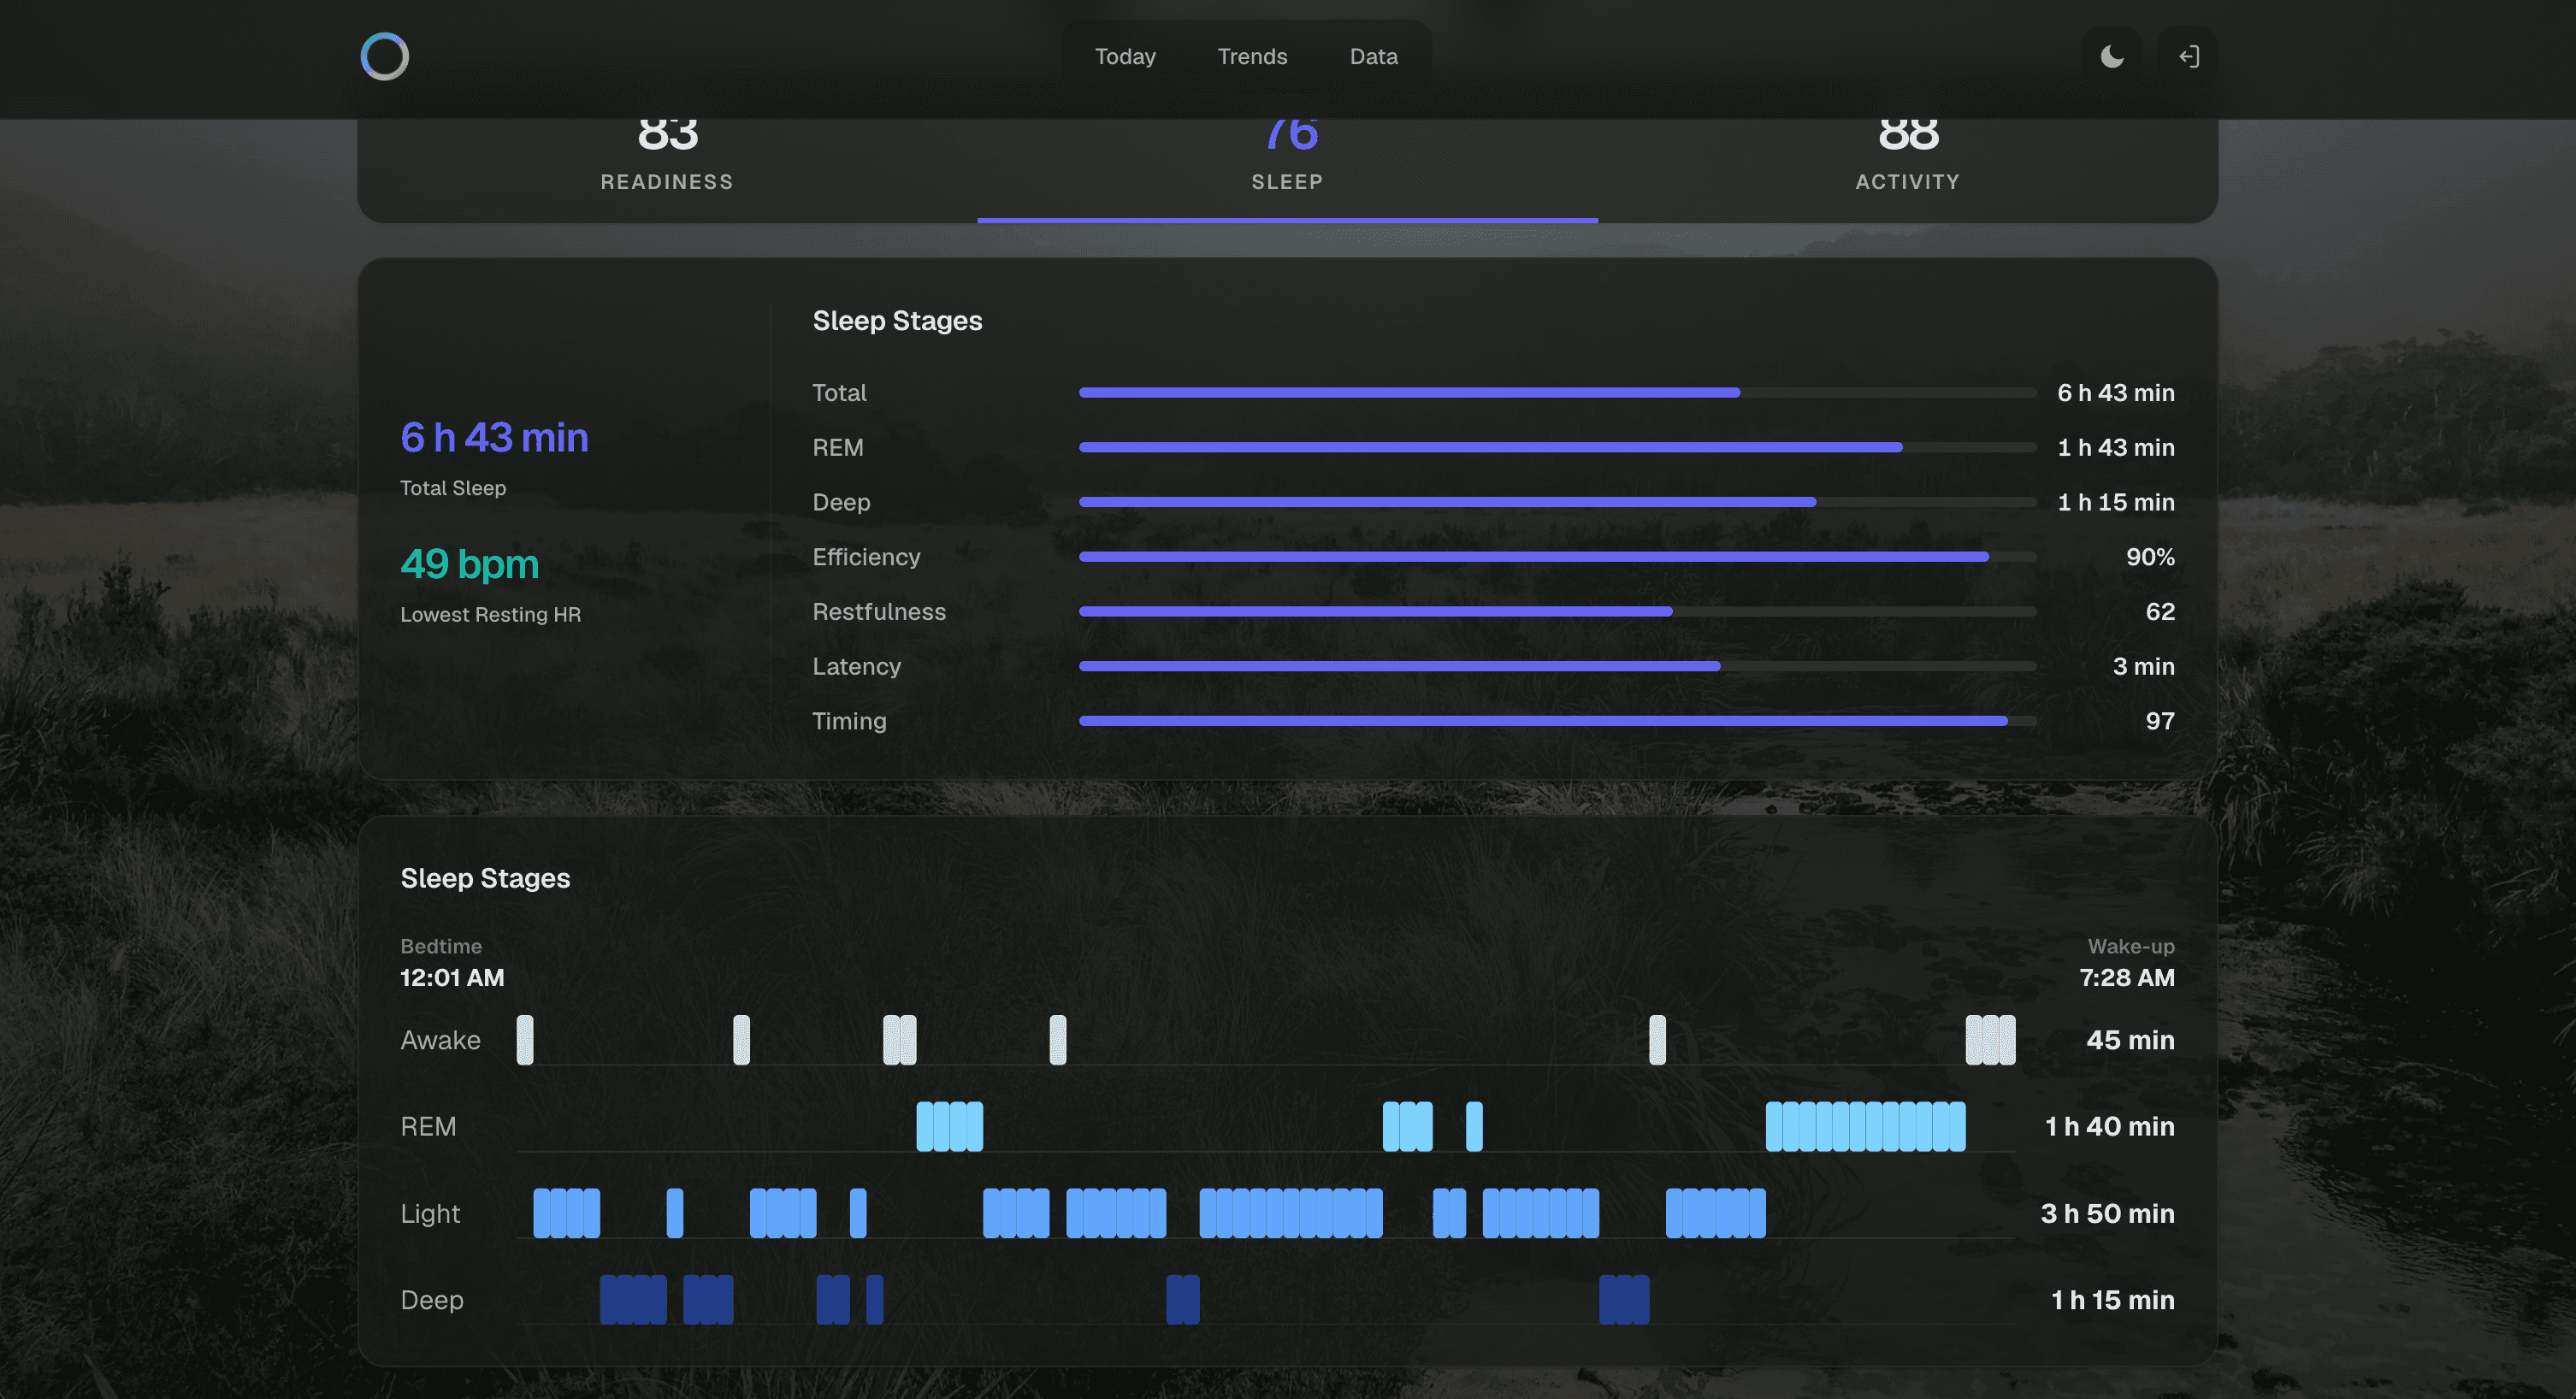Click the last Deep sleep block cluster
Screen dimensions: 2576x1399
coord(1624,1300)
